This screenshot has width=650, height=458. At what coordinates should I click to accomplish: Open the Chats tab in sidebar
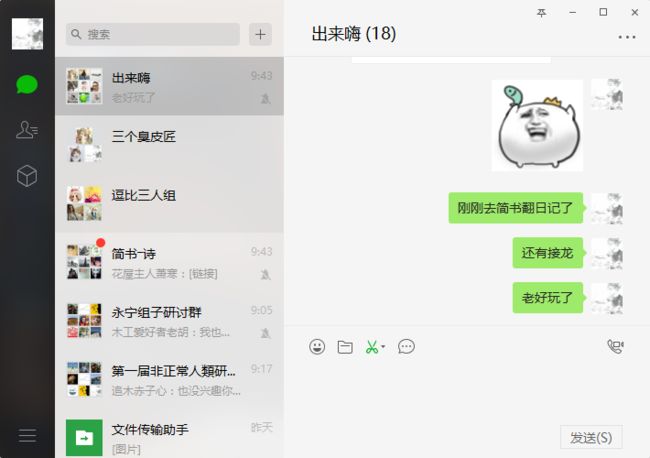(x=27, y=85)
